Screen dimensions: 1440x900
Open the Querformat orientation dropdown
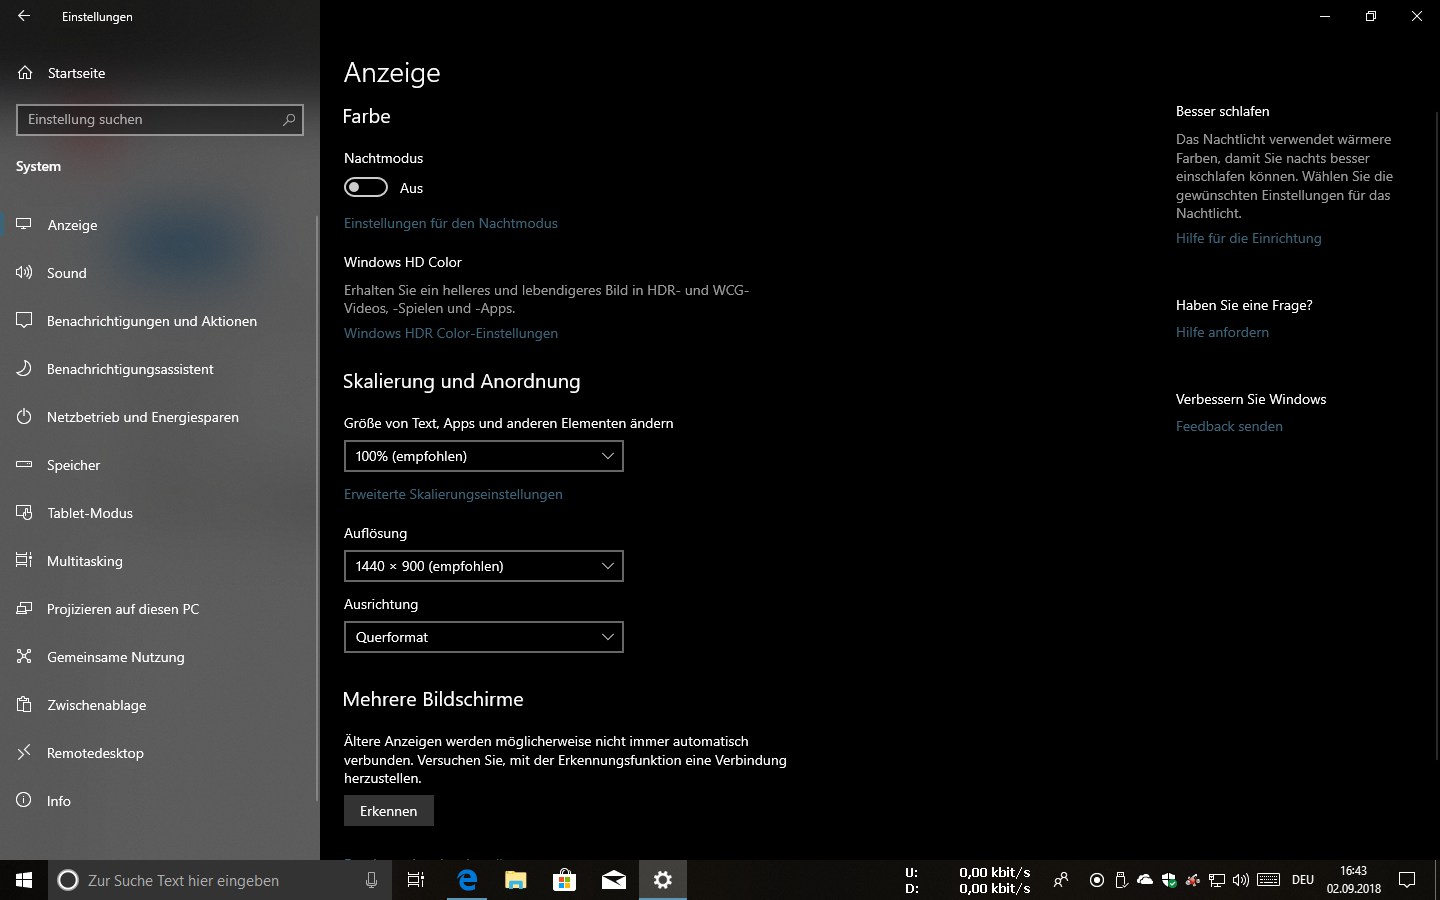pos(484,637)
